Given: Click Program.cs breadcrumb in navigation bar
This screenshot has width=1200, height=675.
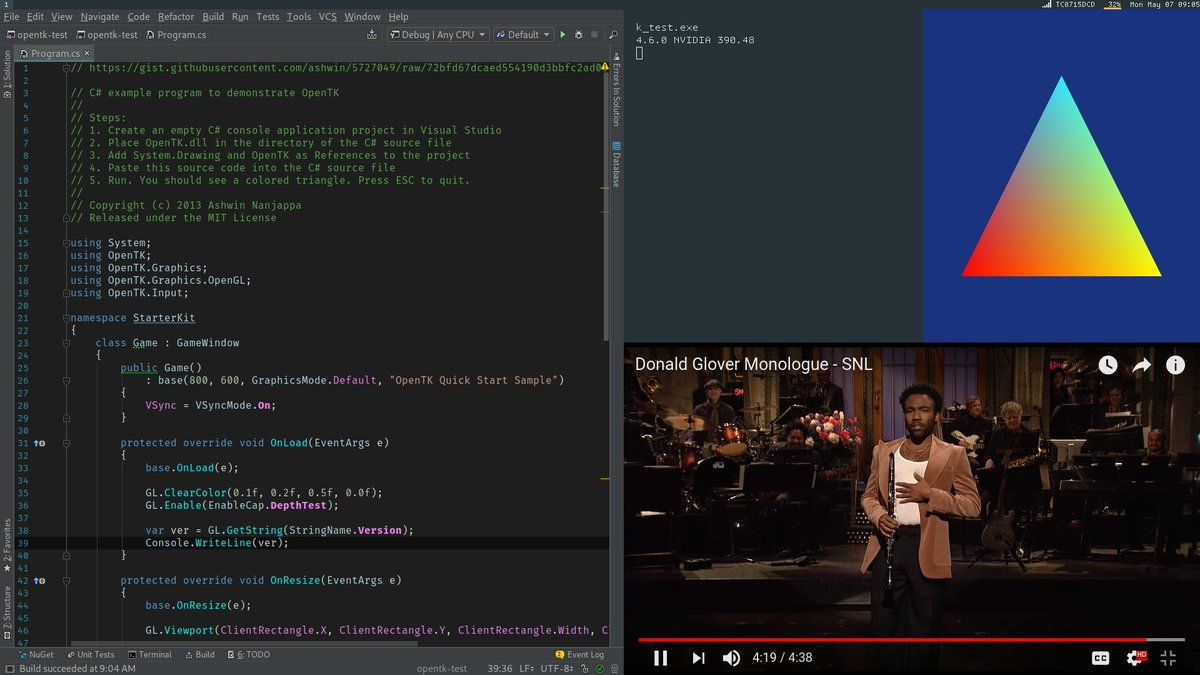Looking at the screenshot, I should [x=175, y=34].
